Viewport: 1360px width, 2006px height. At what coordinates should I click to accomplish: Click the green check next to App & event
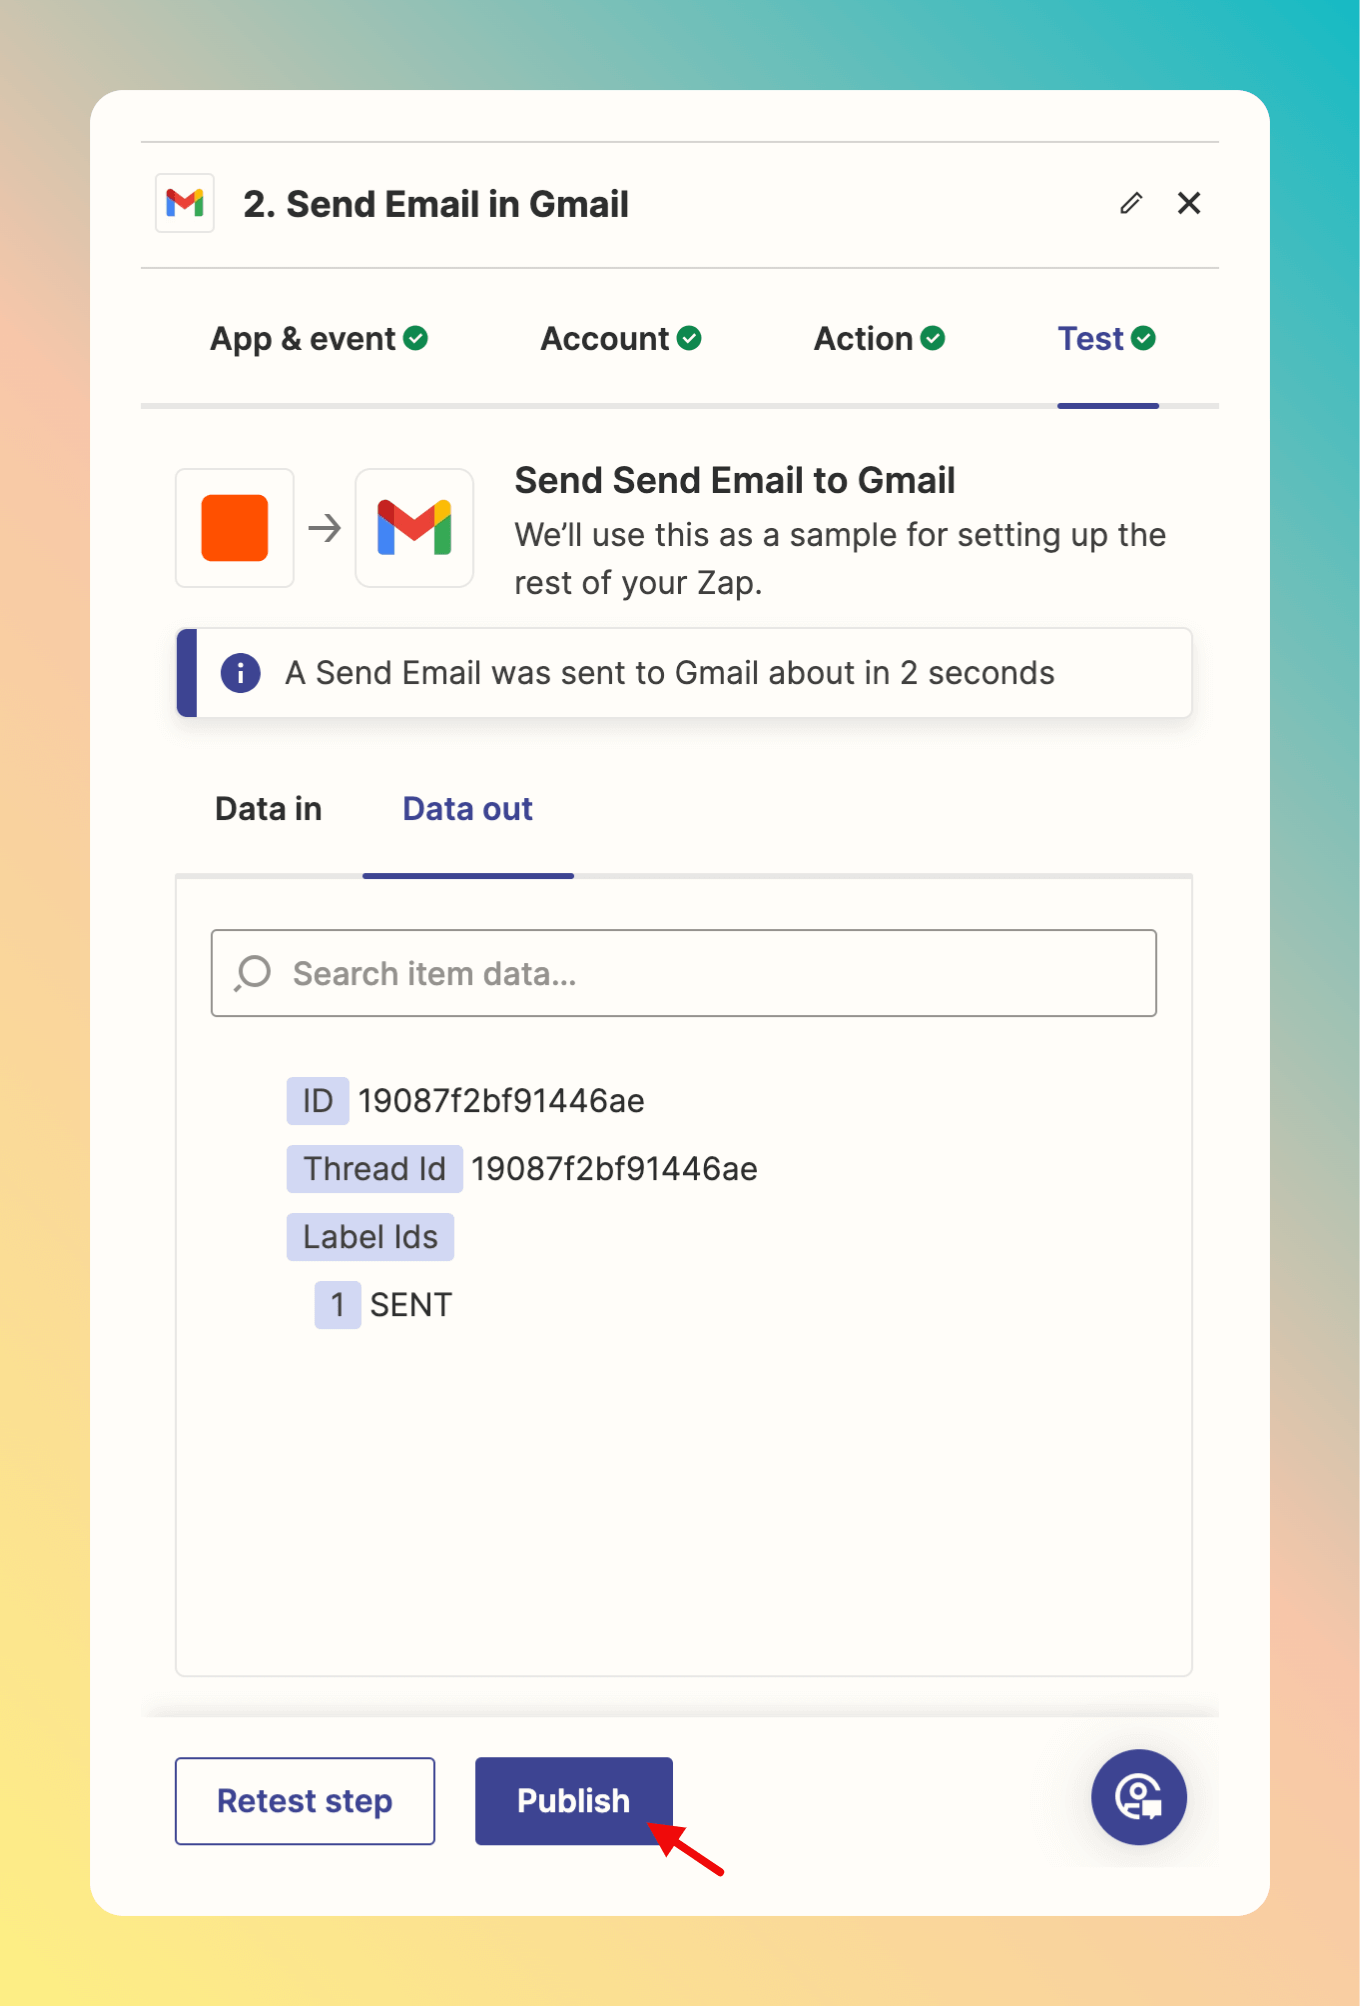click(416, 339)
